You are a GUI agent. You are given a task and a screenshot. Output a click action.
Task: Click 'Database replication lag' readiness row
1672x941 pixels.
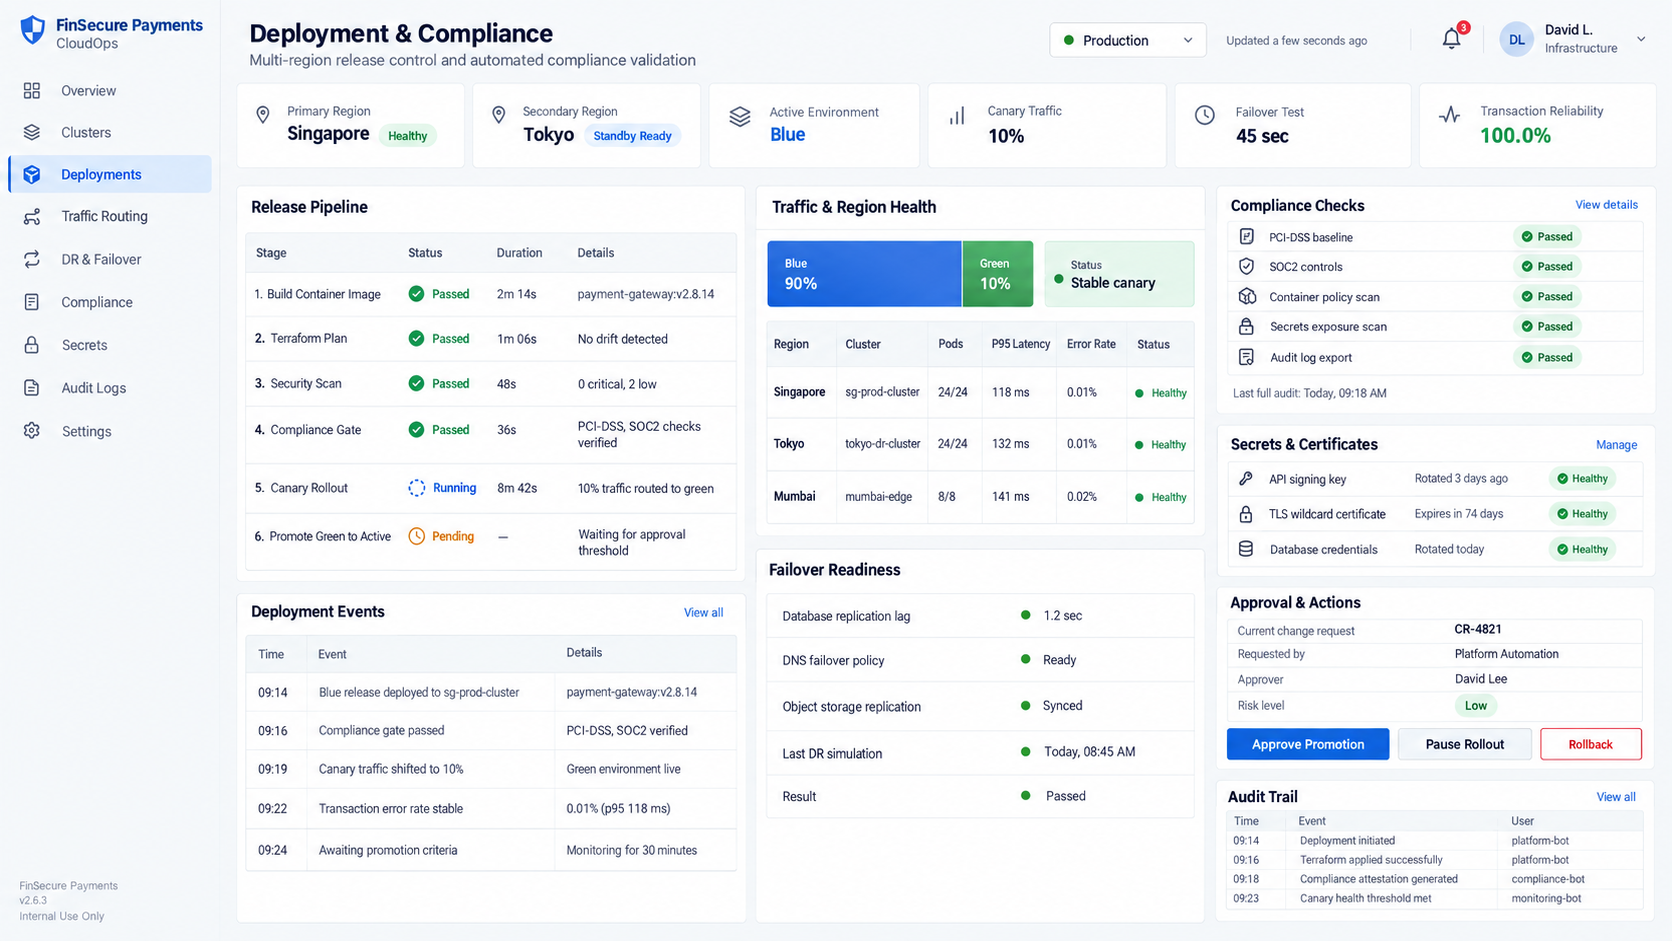point(980,616)
